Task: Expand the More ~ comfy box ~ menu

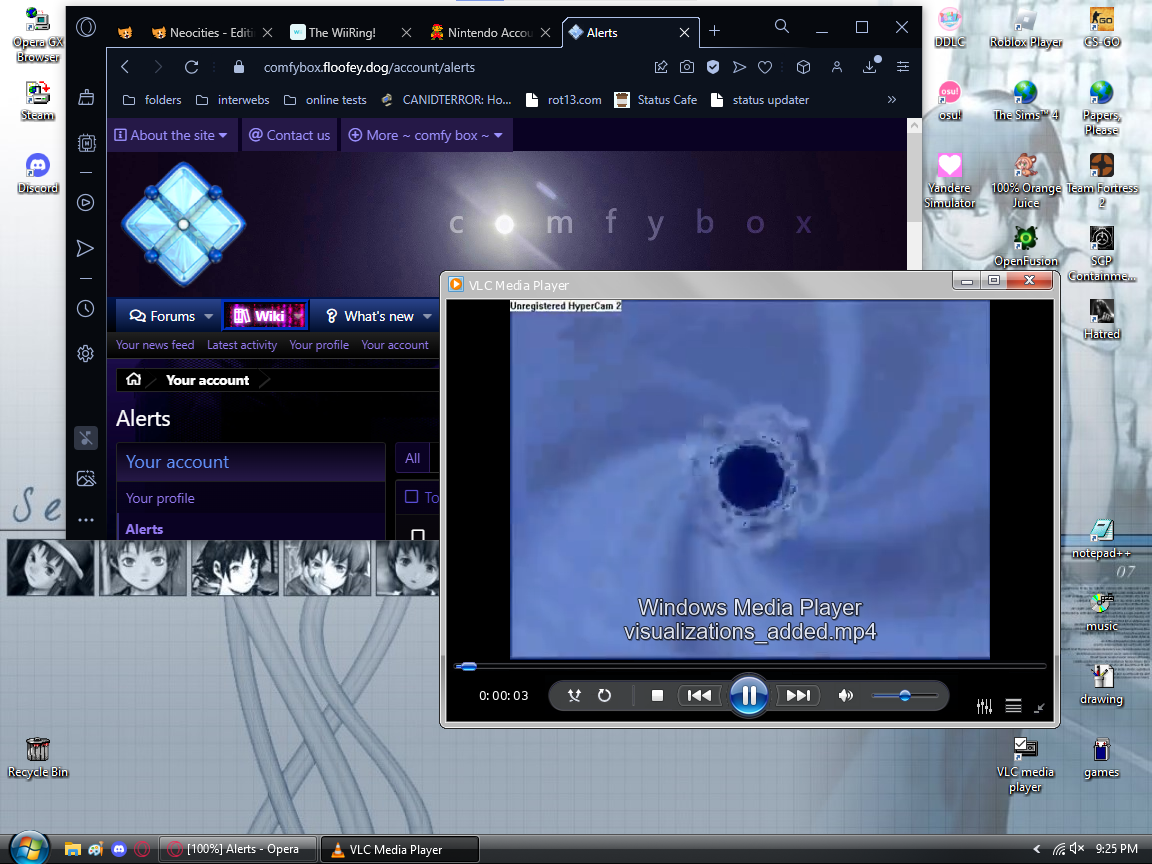Action: click(425, 135)
